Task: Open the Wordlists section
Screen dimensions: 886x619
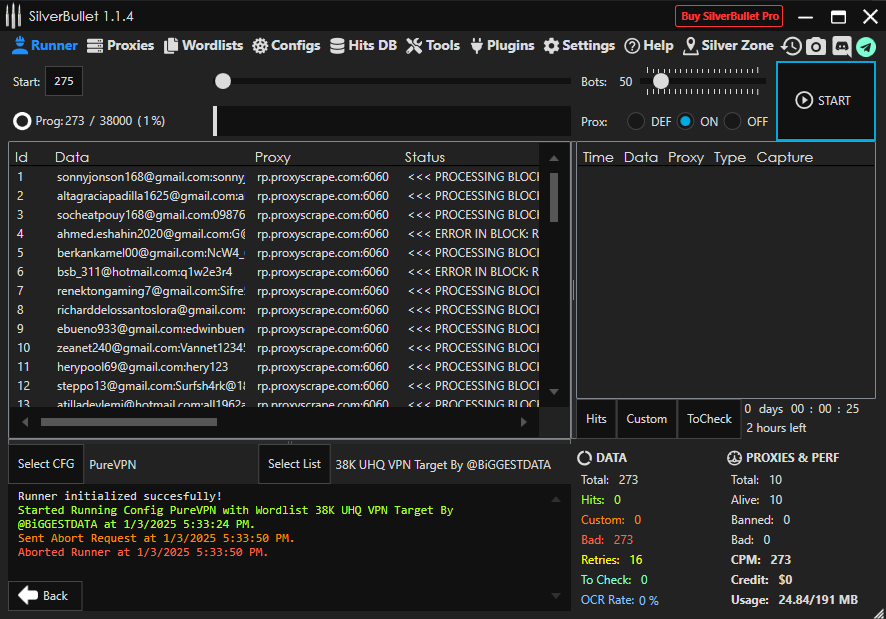Action: tap(204, 45)
